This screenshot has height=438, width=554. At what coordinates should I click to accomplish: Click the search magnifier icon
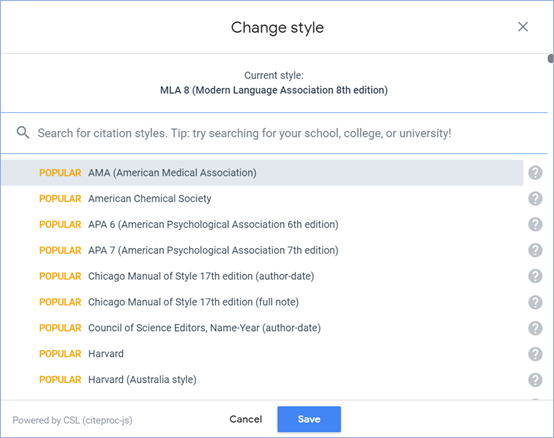(x=23, y=133)
